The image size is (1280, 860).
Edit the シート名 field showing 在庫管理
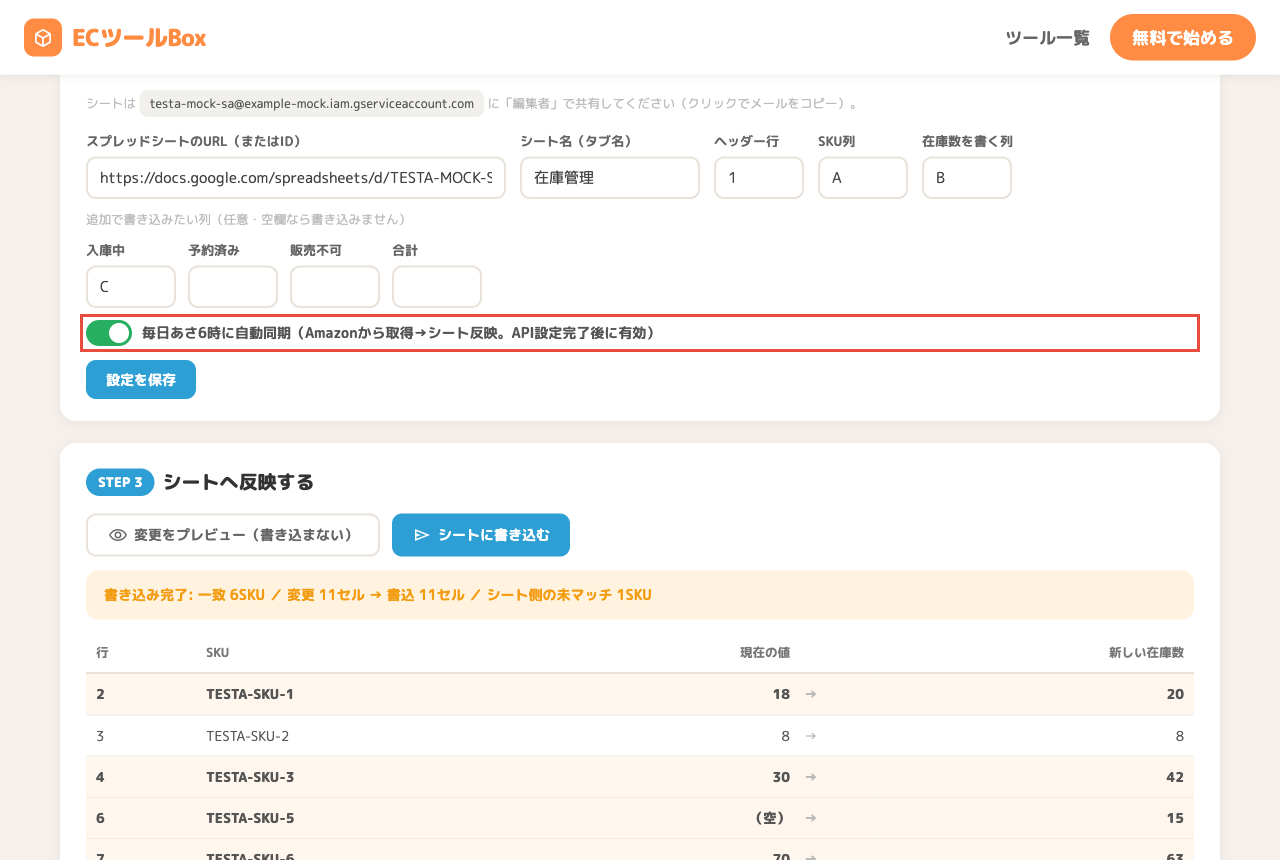pyautogui.click(x=610, y=178)
